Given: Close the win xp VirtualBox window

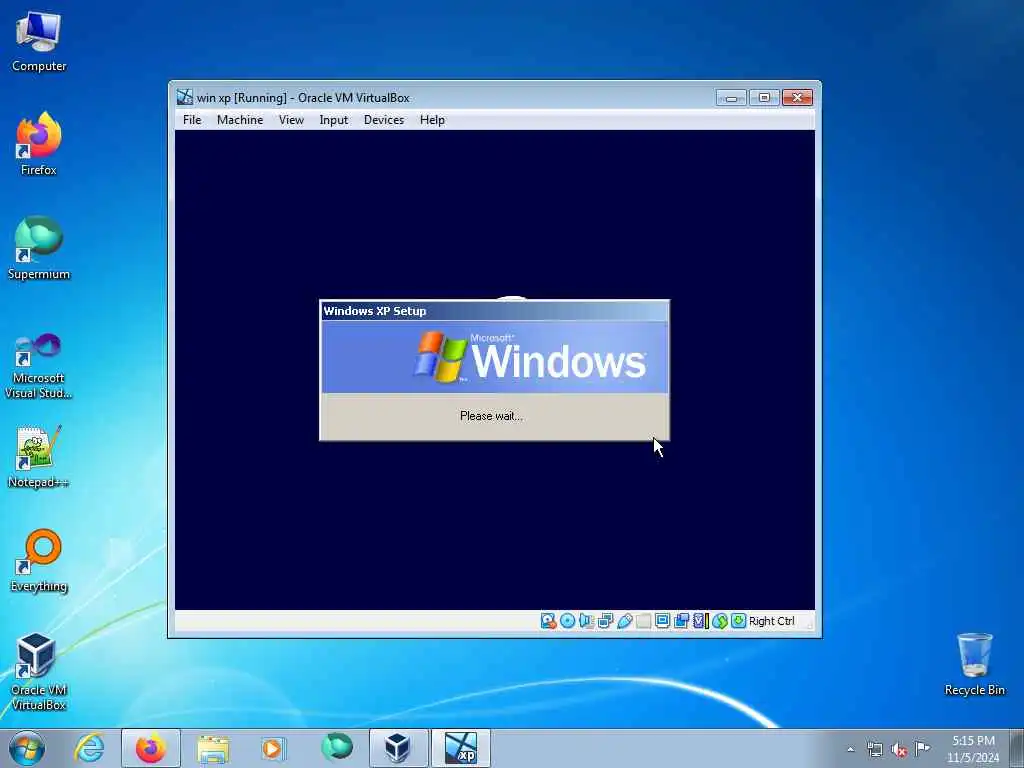Looking at the screenshot, I should [x=797, y=98].
